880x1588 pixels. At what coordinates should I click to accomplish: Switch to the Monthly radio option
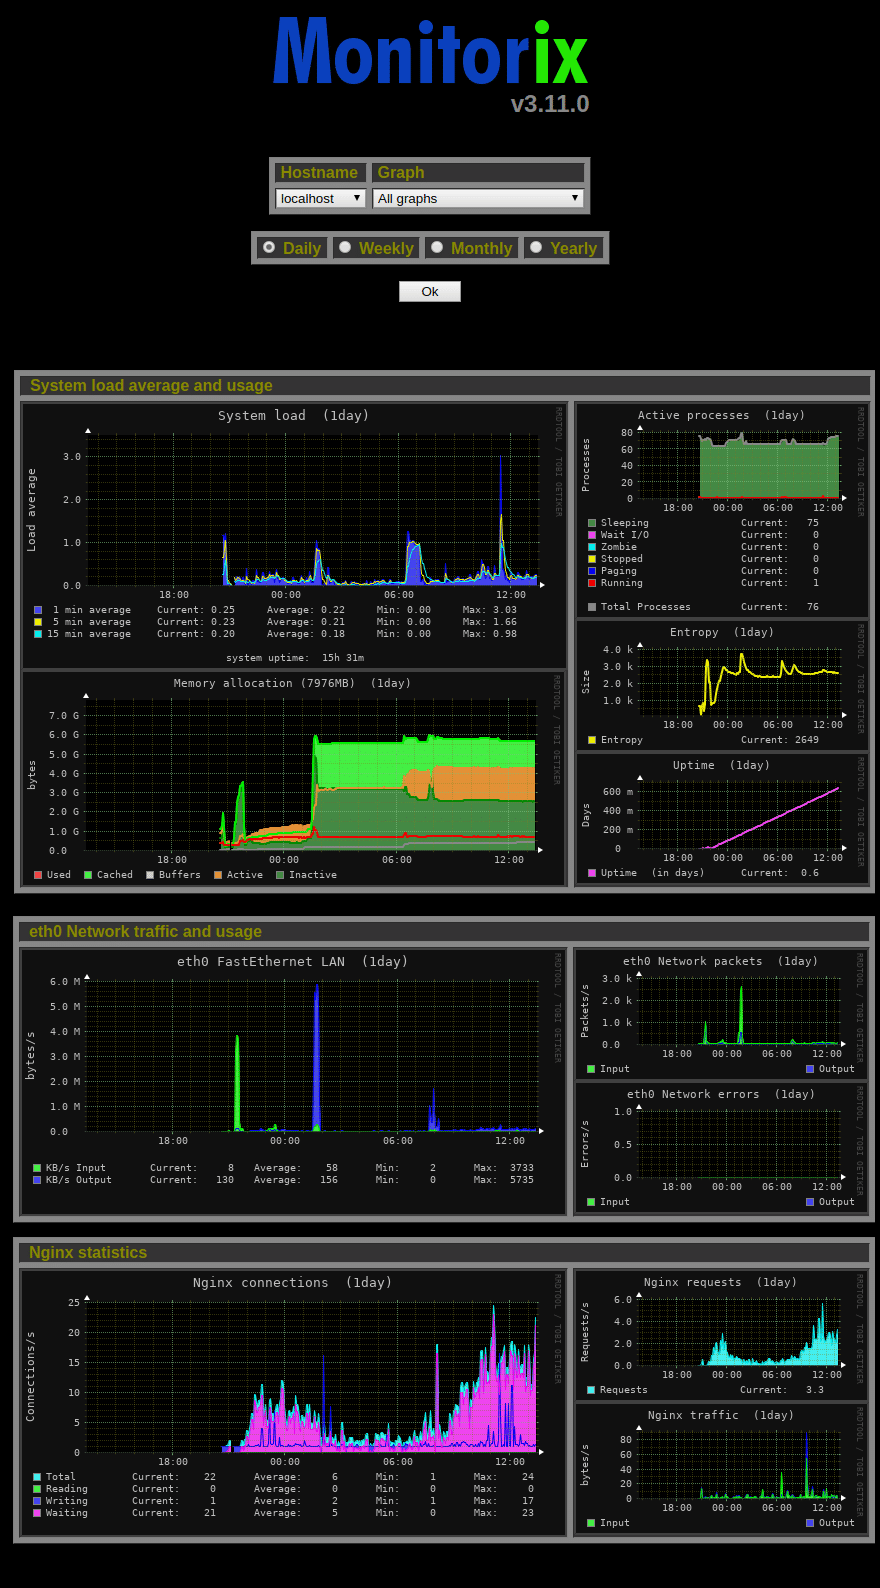click(437, 247)
